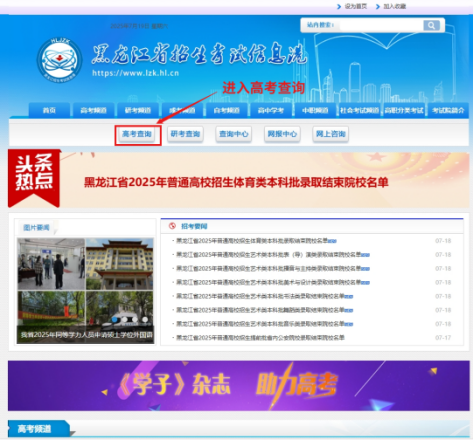
Task: Open the 高考频道 navigation tab
Action: [94, 110]
